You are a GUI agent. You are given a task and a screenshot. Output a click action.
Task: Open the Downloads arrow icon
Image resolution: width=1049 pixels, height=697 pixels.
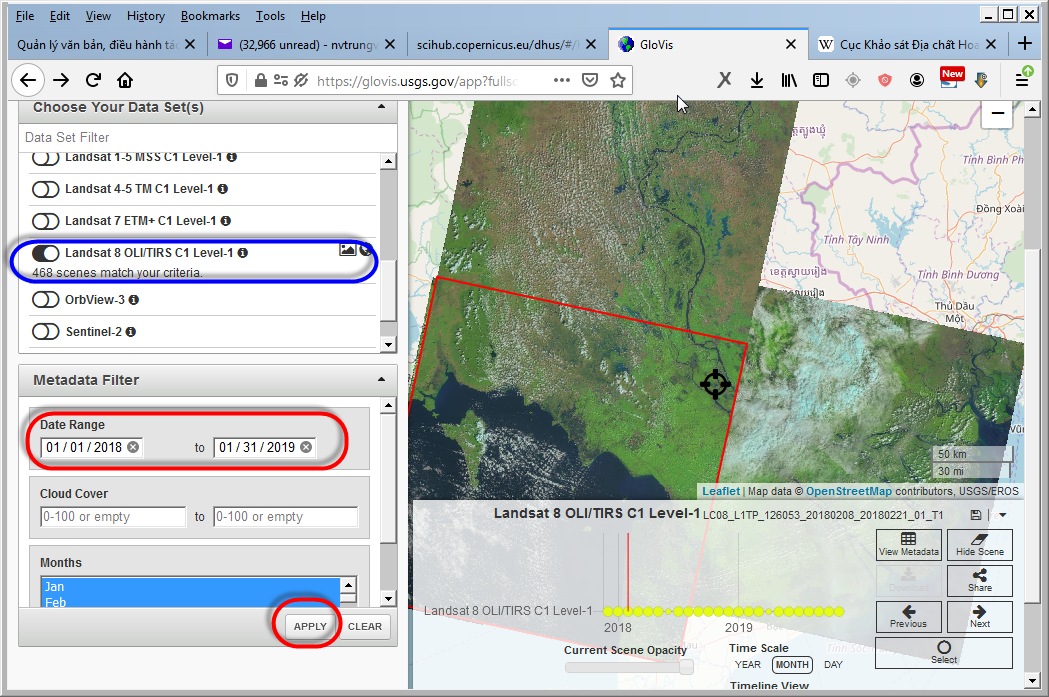(757, 80)
